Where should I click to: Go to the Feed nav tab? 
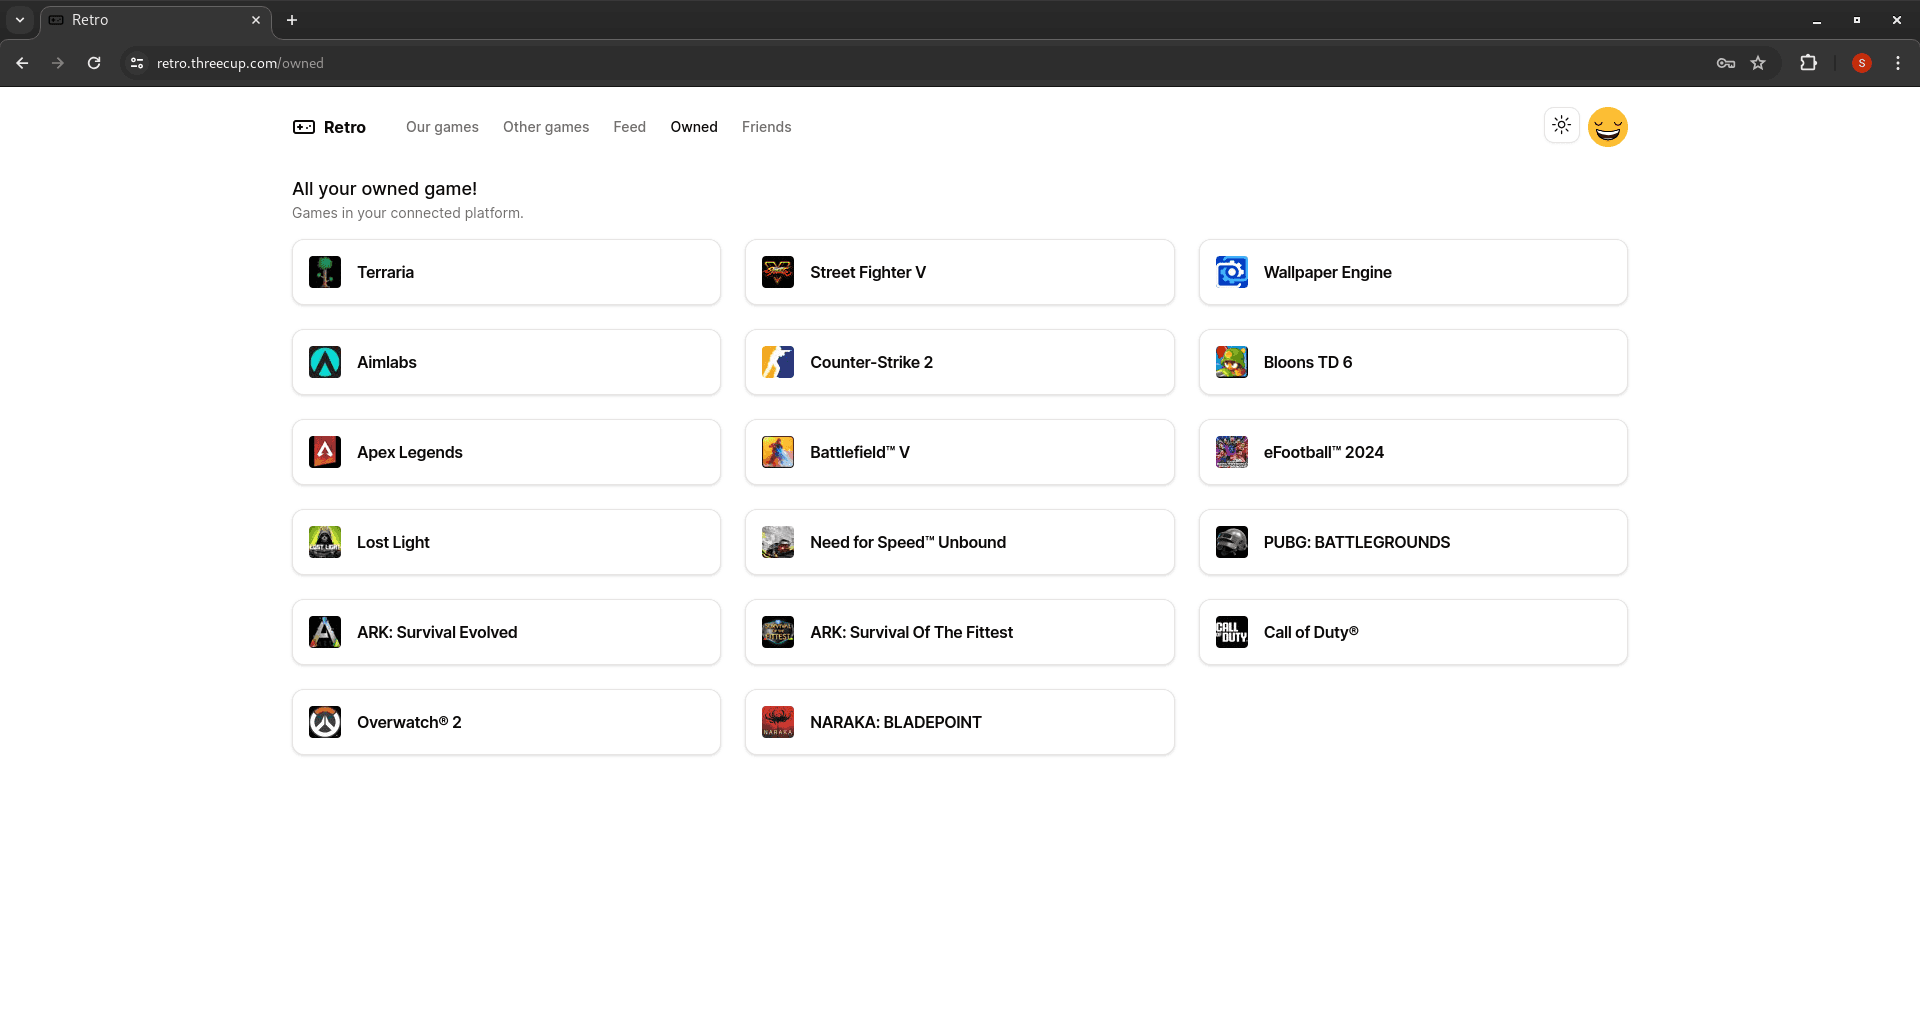(x=630, y=127)
